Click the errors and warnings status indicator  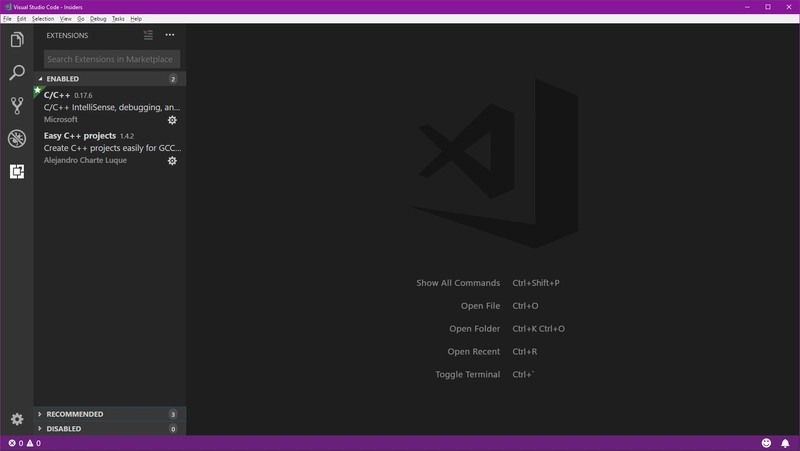(x=25, y=443)
